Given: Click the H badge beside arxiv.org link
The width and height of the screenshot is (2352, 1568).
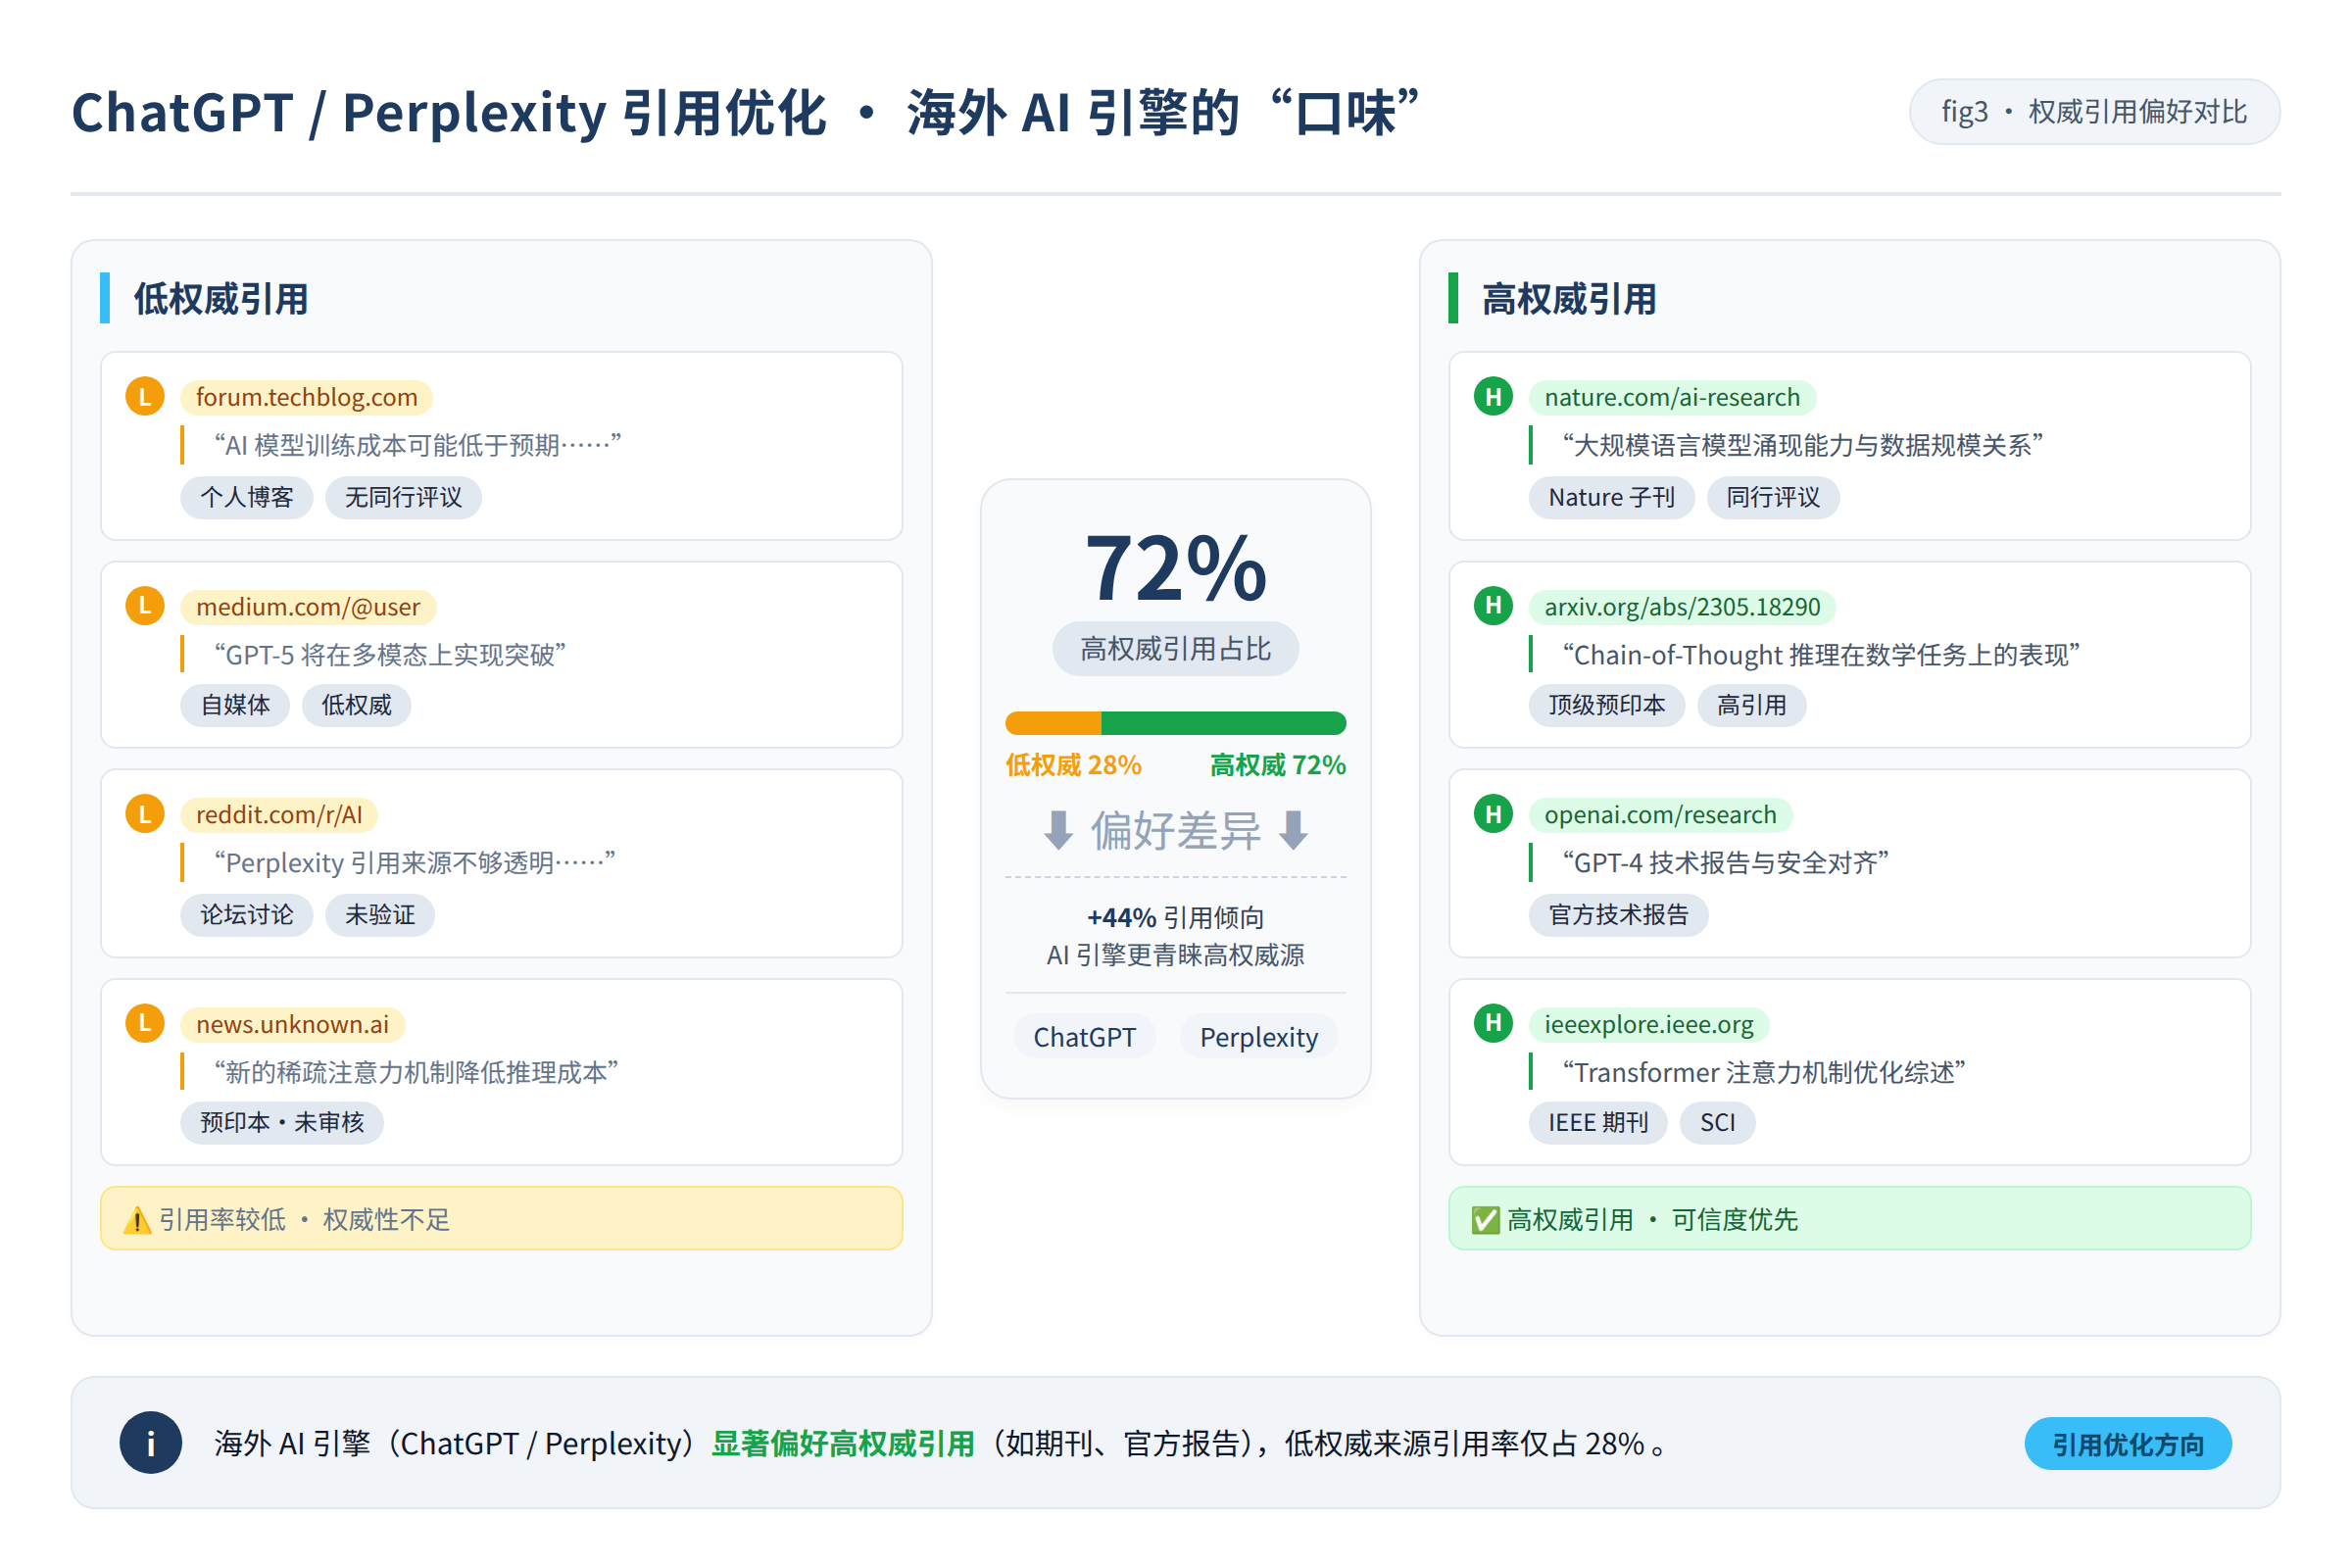Looking at the screenshot, I should [1493, 606].
